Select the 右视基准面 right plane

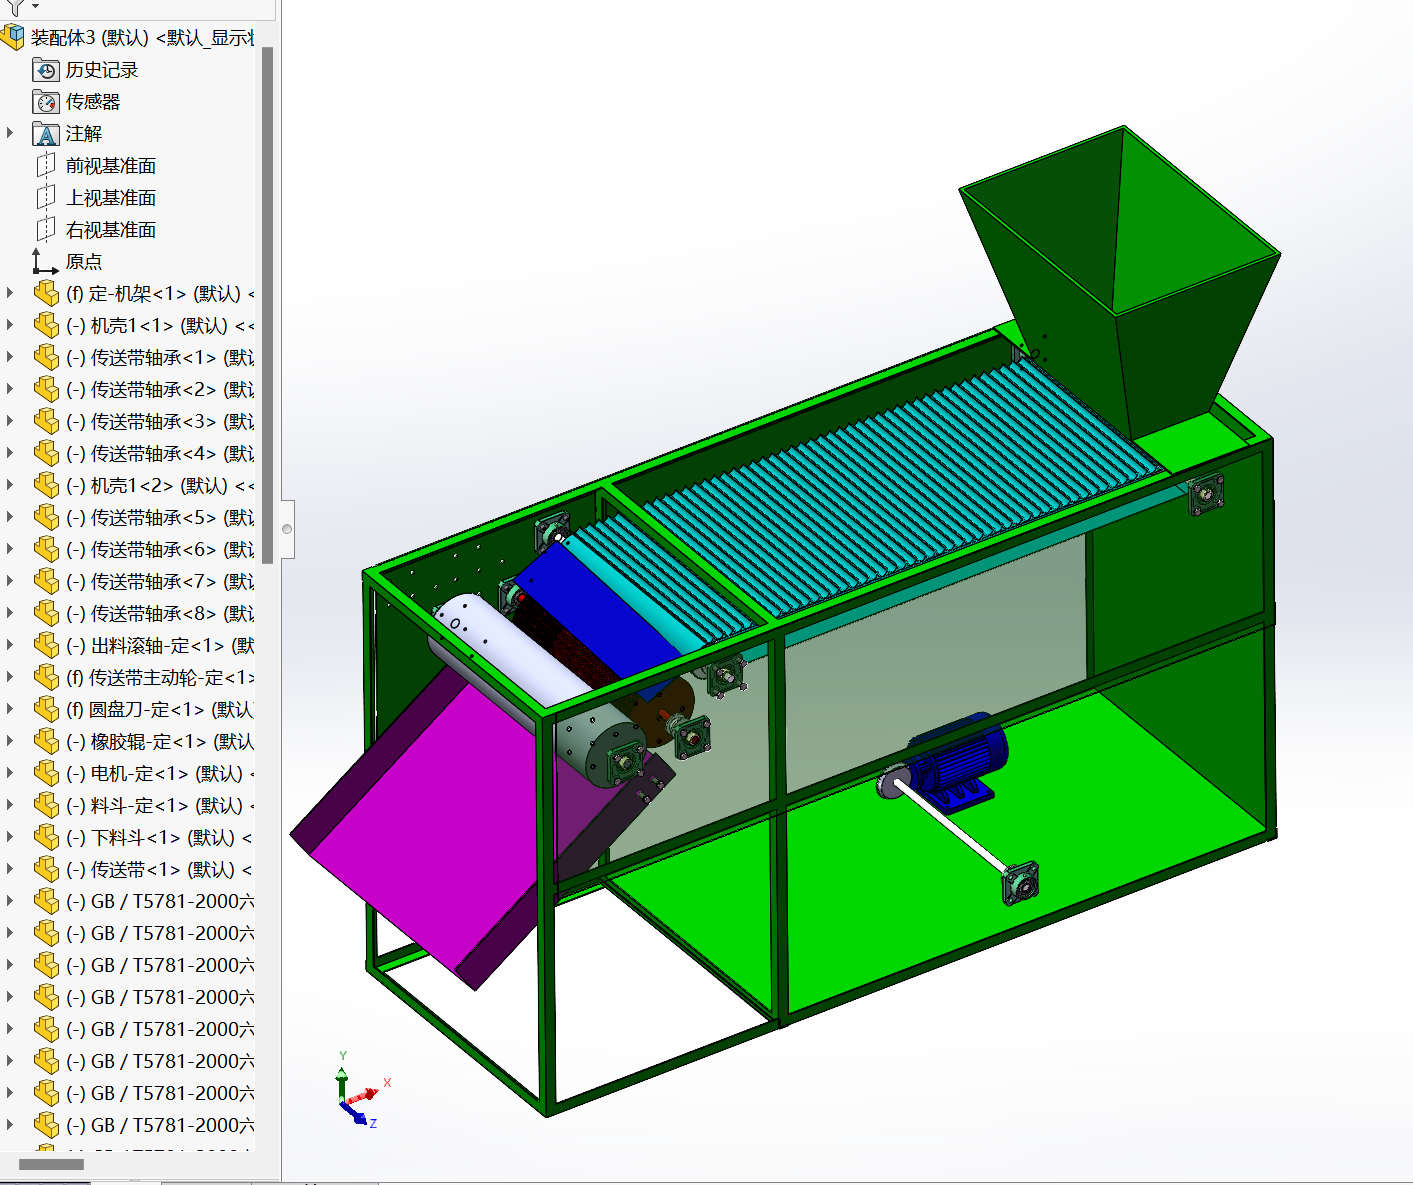[x=110, y=230]
